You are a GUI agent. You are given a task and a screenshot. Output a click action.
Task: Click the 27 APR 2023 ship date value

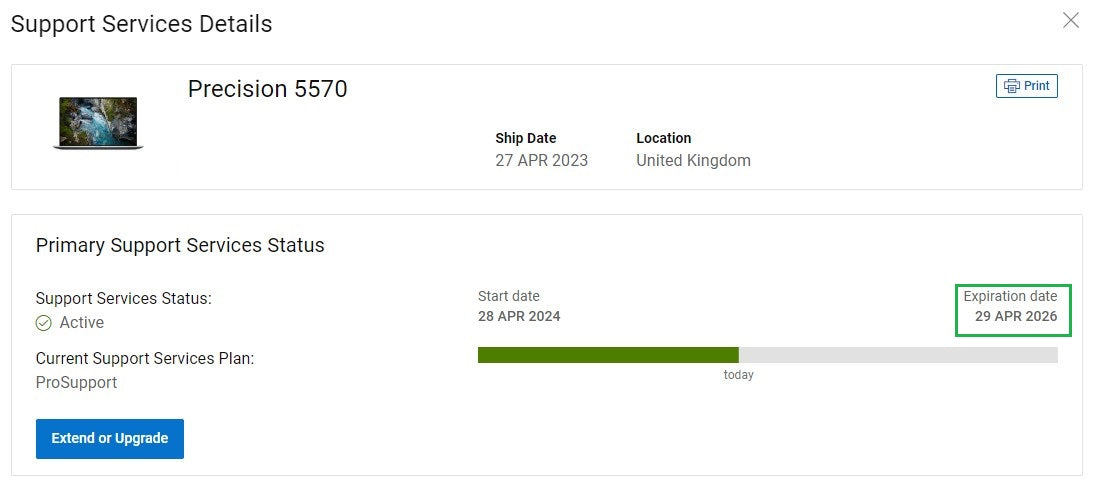coord(541,161)
